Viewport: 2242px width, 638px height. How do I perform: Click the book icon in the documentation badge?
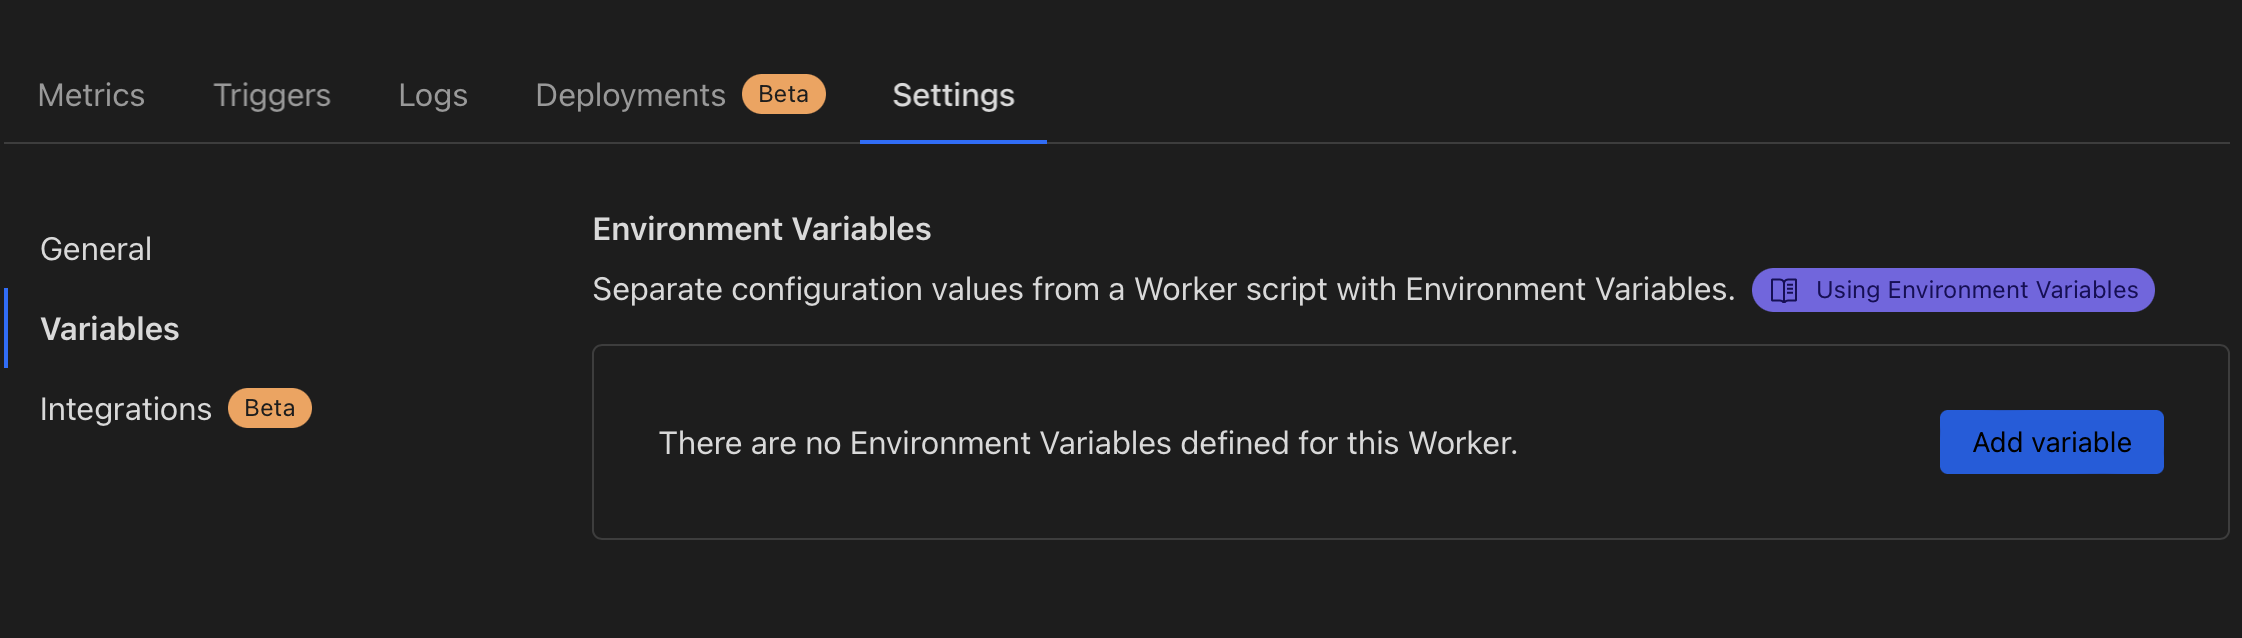pos(1784,290)
